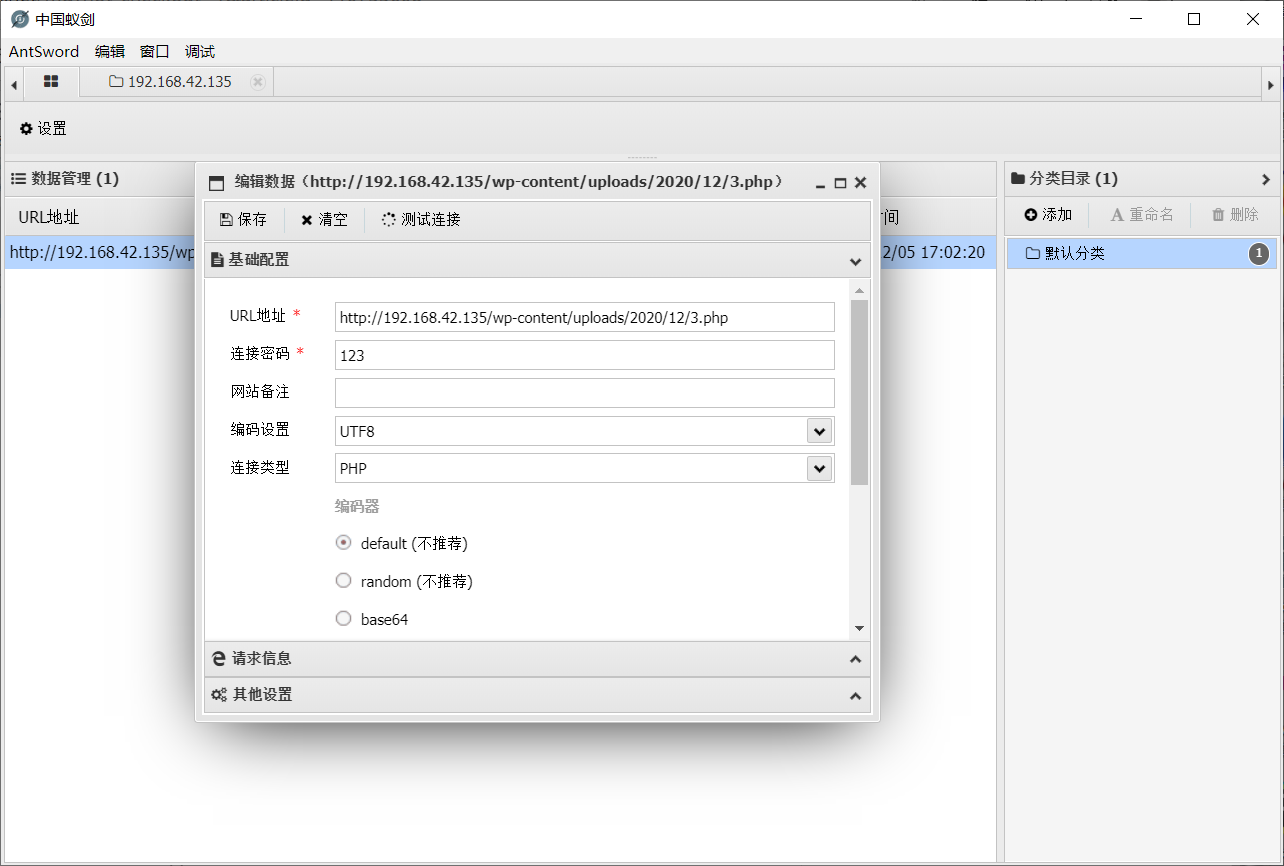Choose the base64 encoder
Viewport: 1284px width, 866px height.
pos(343,617)
